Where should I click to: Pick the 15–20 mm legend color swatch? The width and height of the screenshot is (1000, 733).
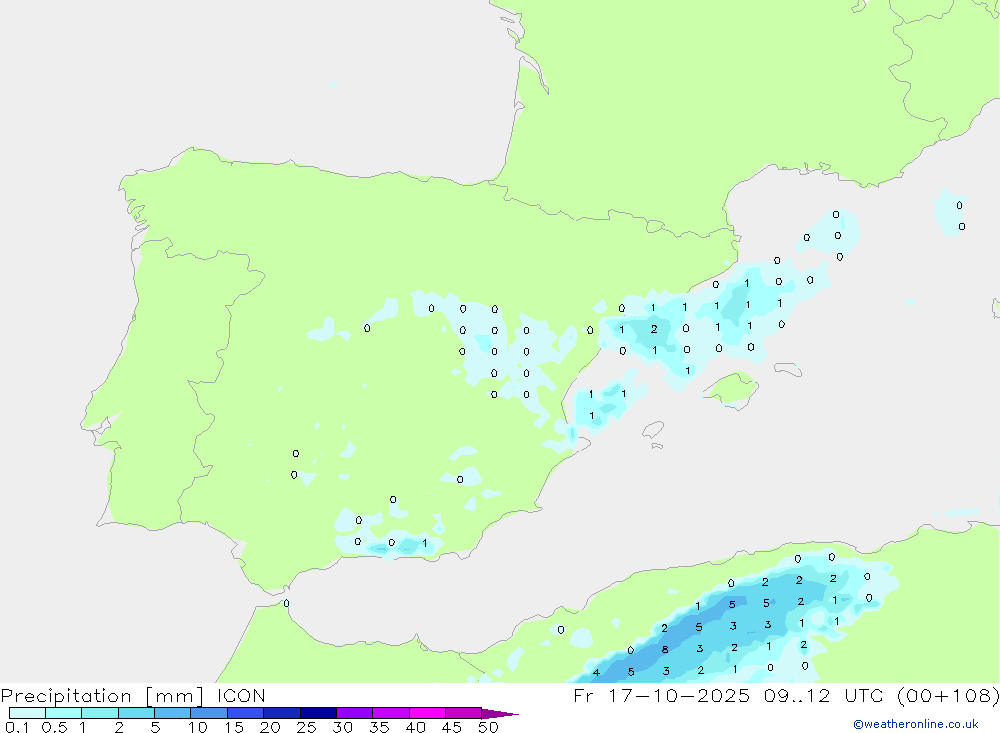[x=246, y=713]
